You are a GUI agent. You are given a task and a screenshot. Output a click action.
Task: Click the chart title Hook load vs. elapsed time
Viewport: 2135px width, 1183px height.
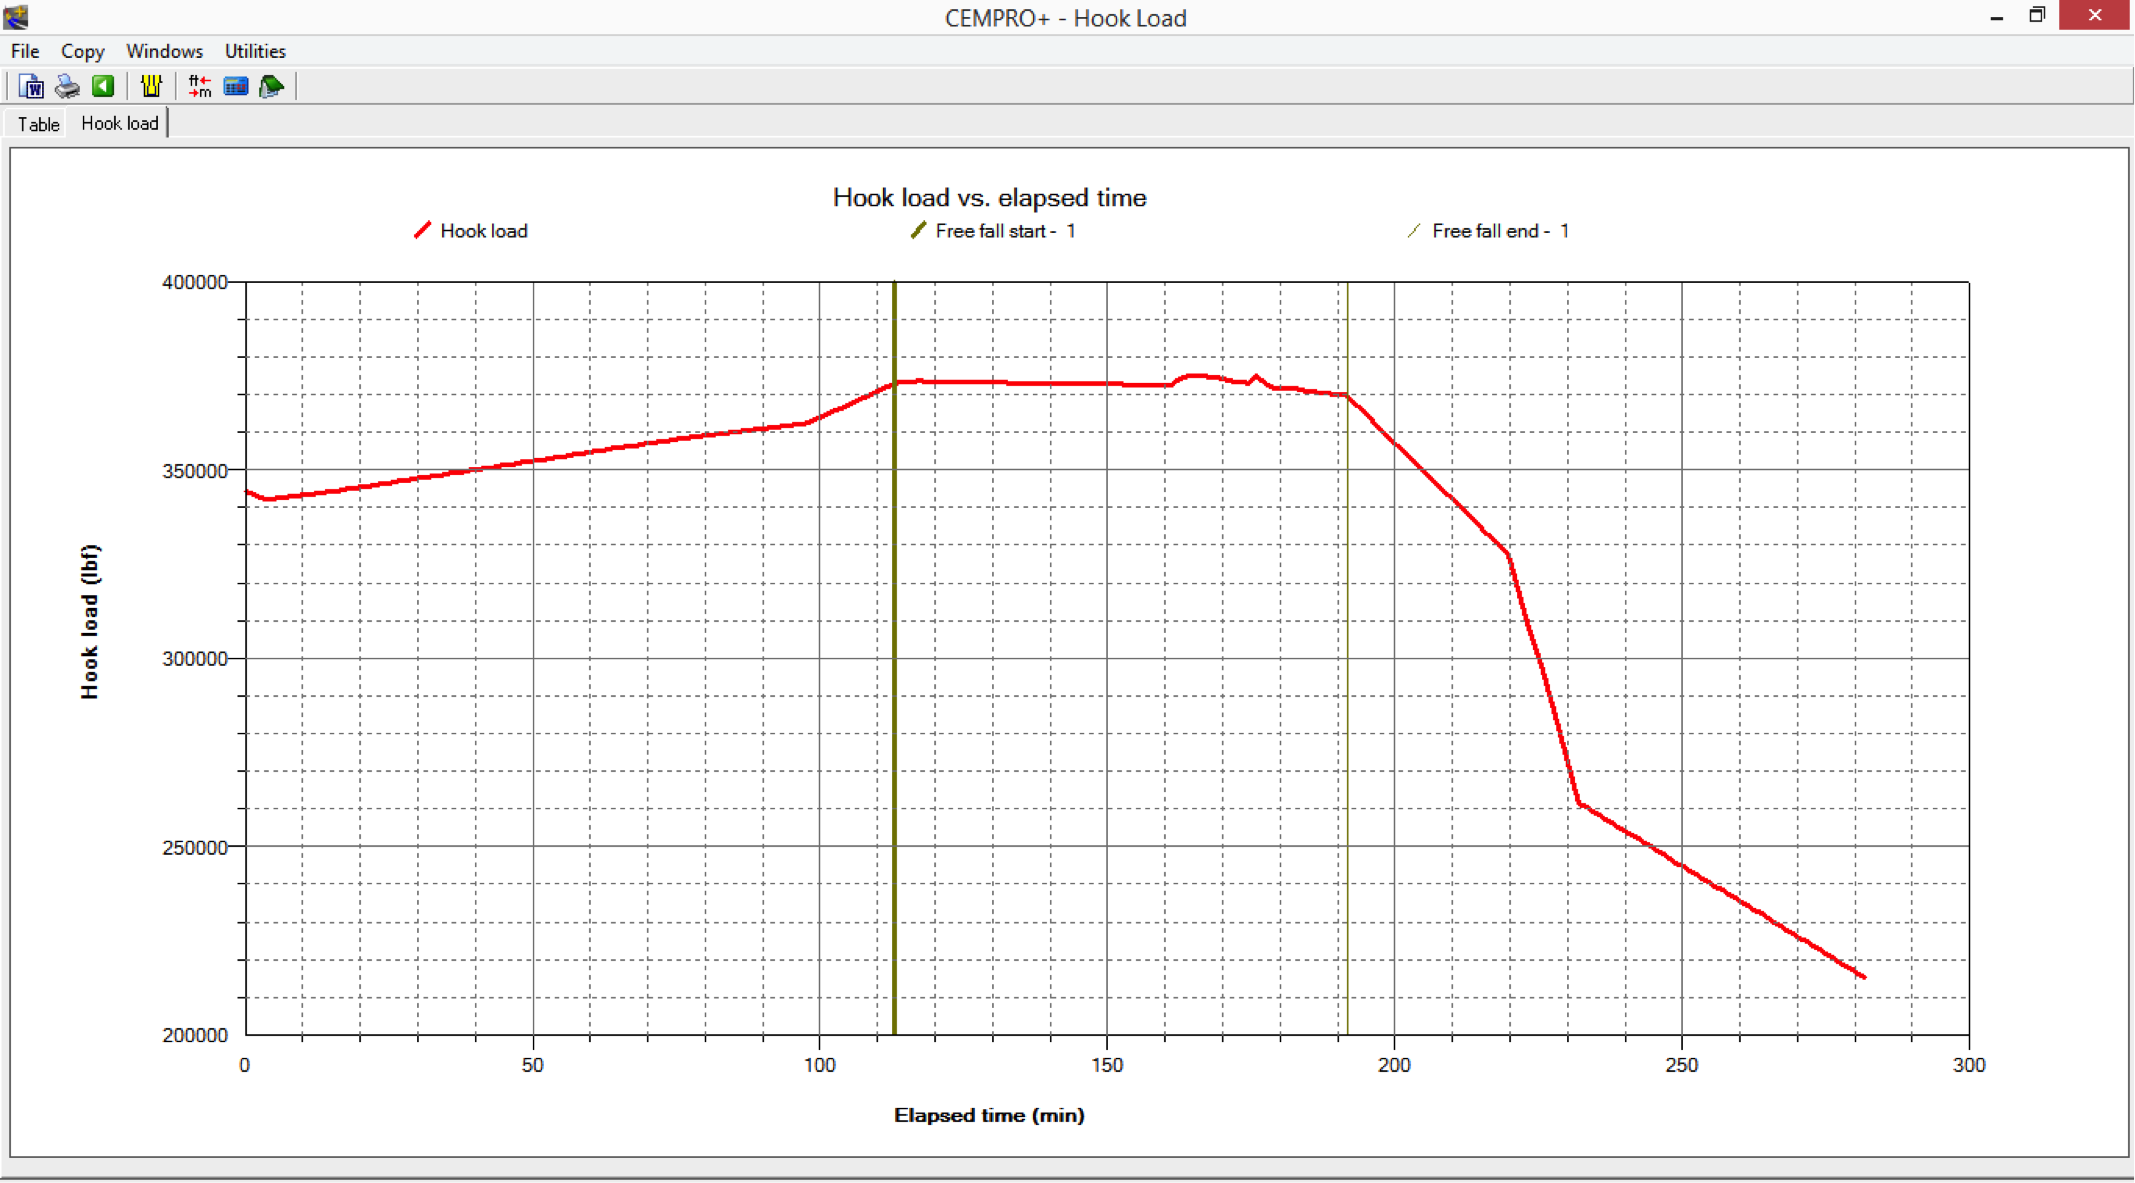[989, 198]
